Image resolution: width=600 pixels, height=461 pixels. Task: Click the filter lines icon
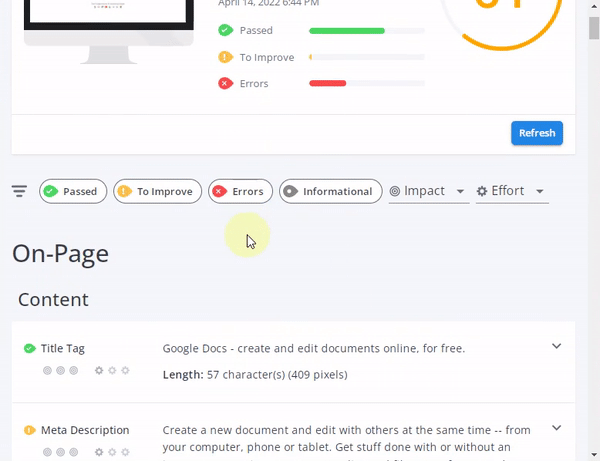[19, 191]
